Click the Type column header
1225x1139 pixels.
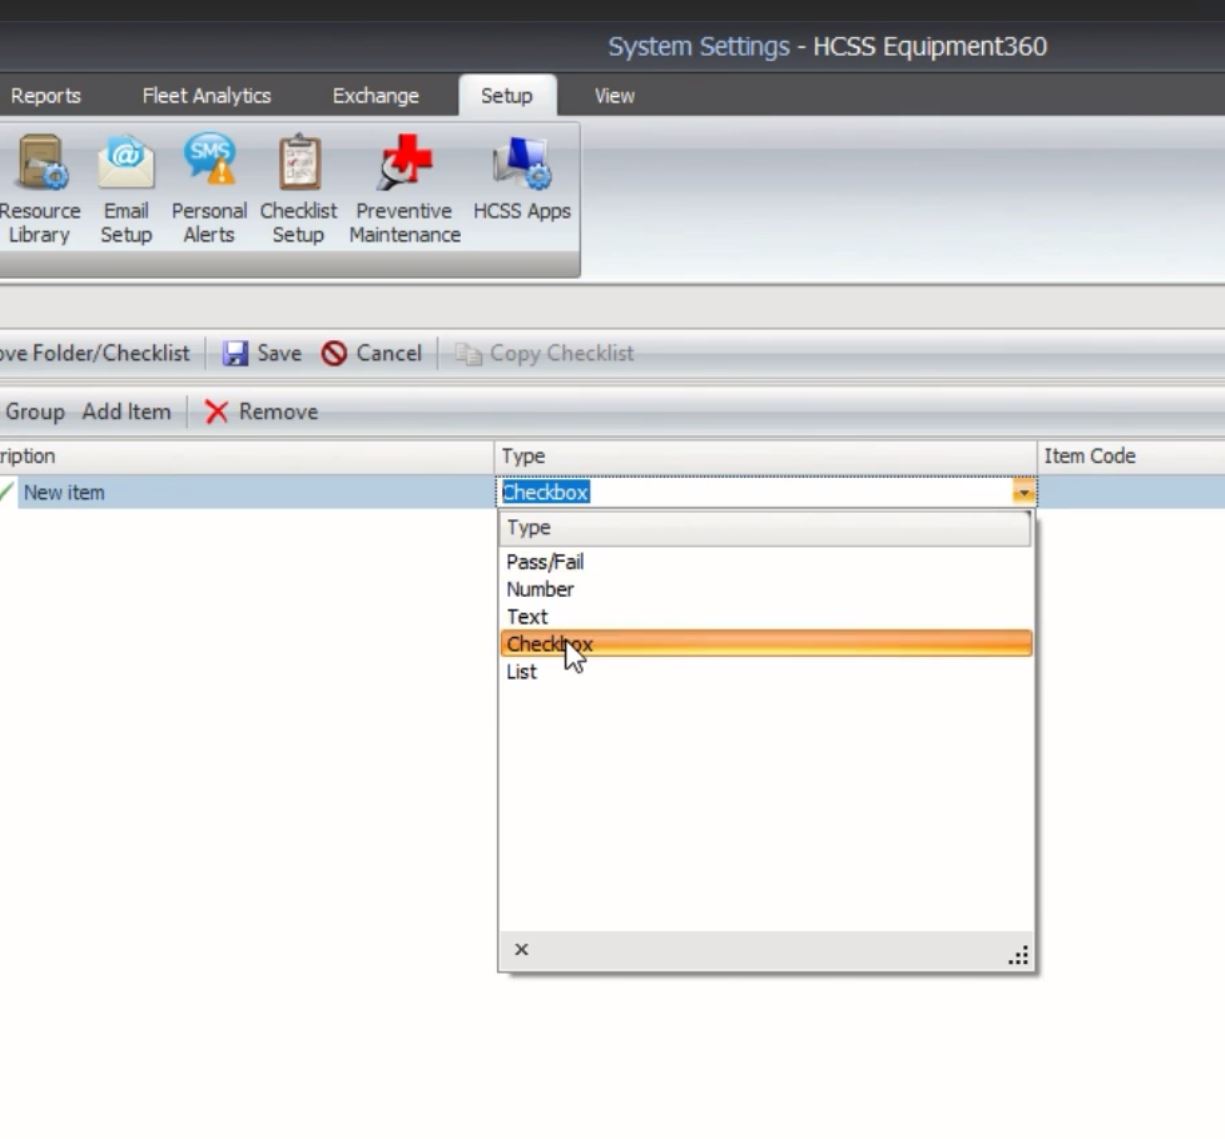765,456
